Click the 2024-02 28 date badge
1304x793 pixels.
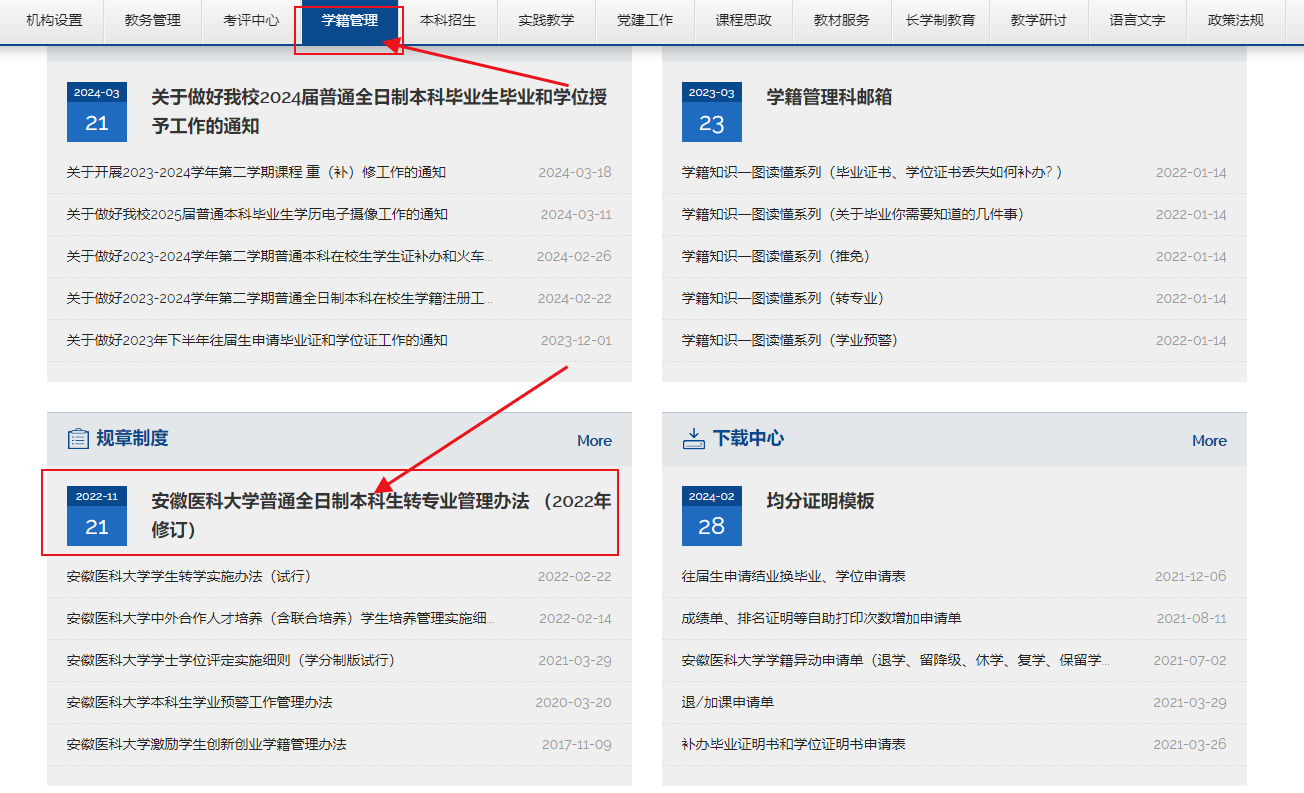pos(712,516)
